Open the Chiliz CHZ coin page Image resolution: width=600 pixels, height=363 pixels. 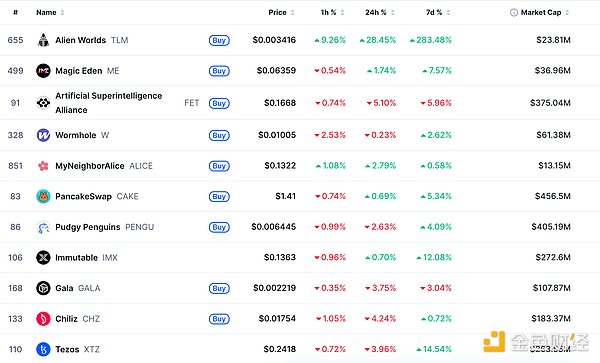point(77,319)
